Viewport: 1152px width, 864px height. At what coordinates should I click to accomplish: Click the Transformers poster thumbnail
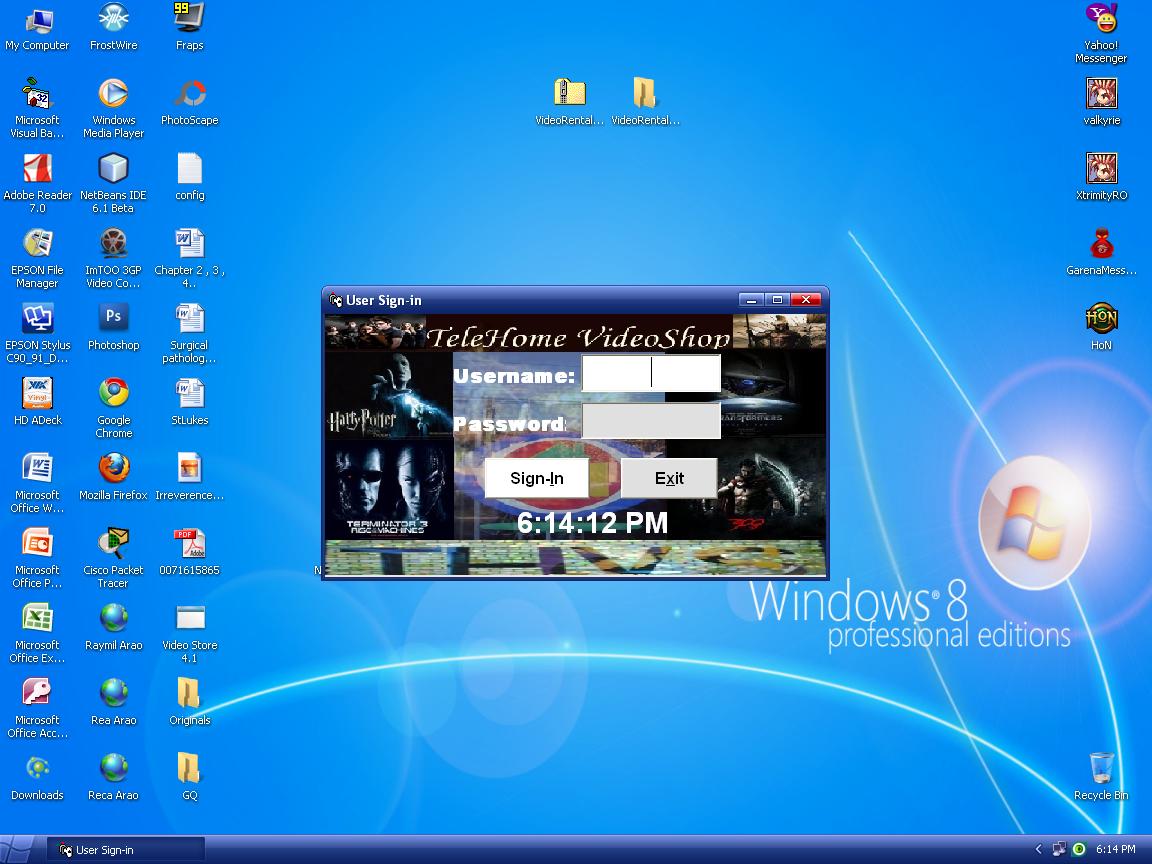[x=773, y=394]
